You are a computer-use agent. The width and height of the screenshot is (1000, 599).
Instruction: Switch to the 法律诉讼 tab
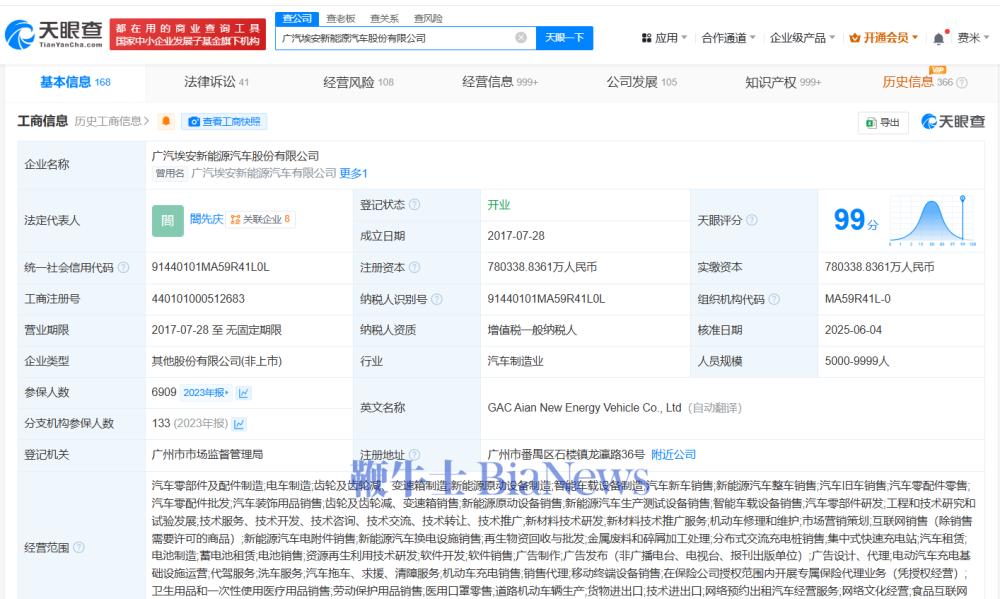[x=216, y=82]
